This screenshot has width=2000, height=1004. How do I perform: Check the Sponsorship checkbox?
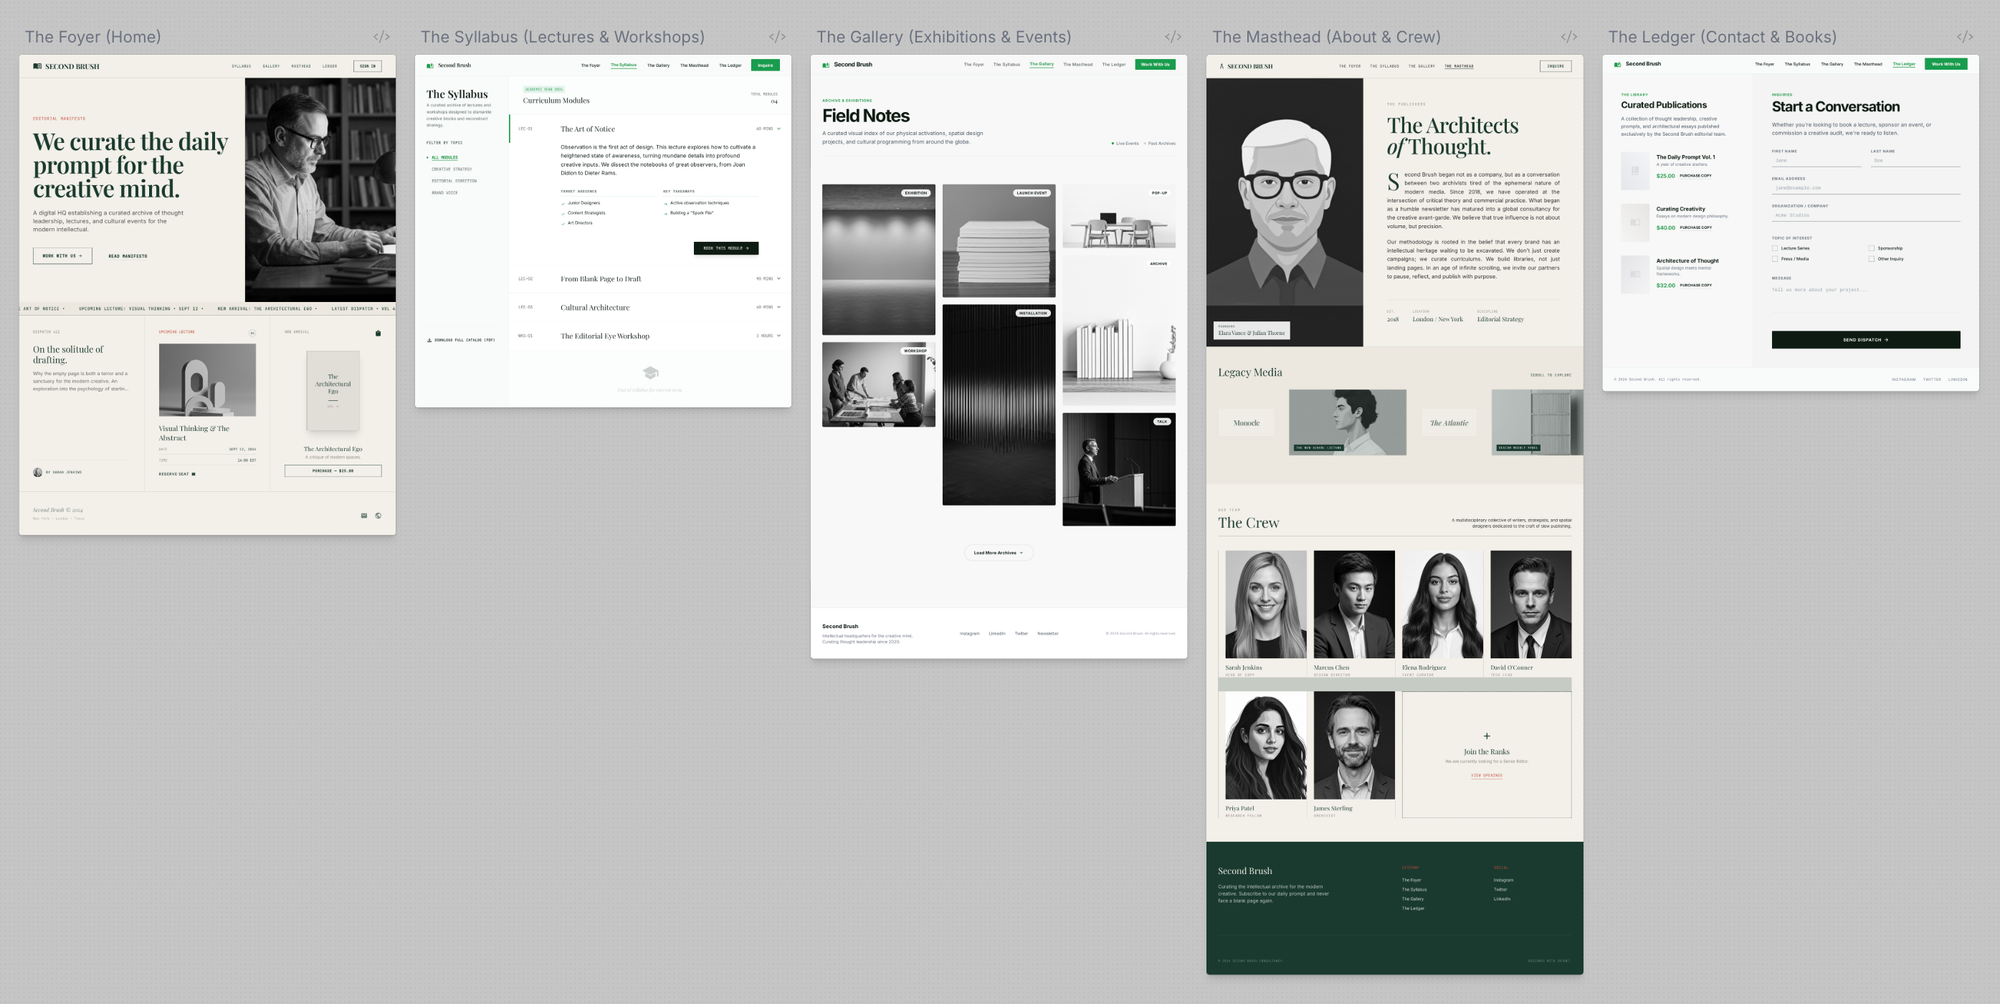click(x=1871, y=248)
